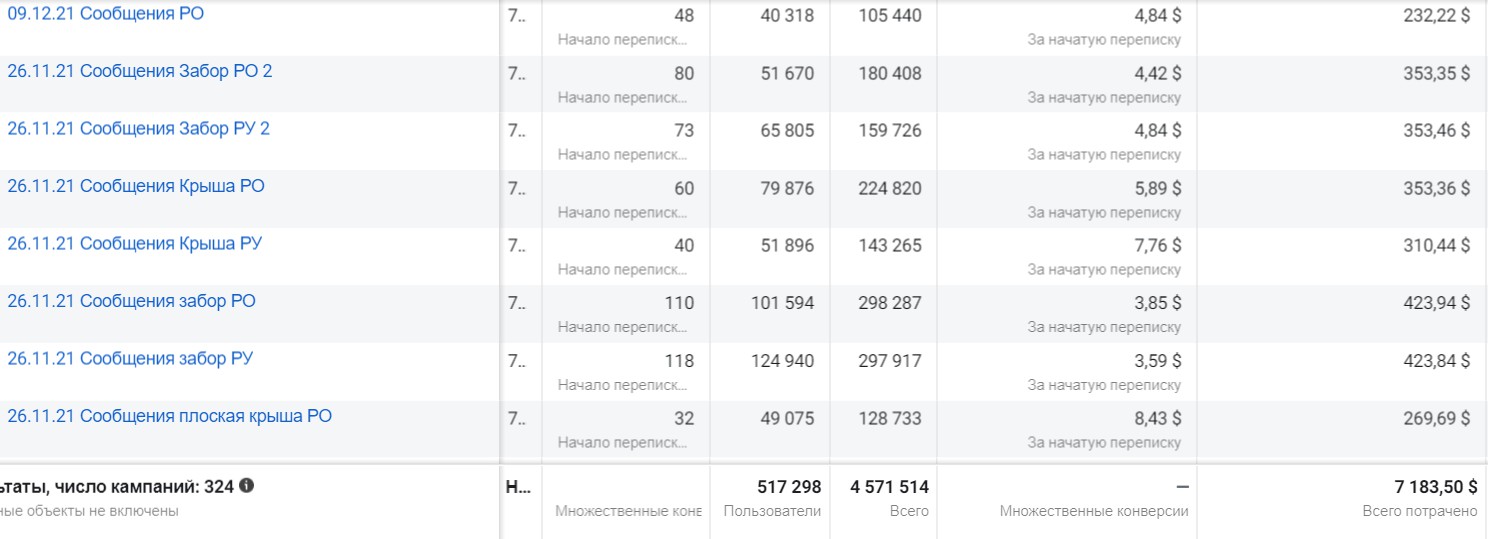The width and height of the screenshot is (1488, 539).
Task: Select the amount spent cell 232,22 $
Action: [1341, 27]
